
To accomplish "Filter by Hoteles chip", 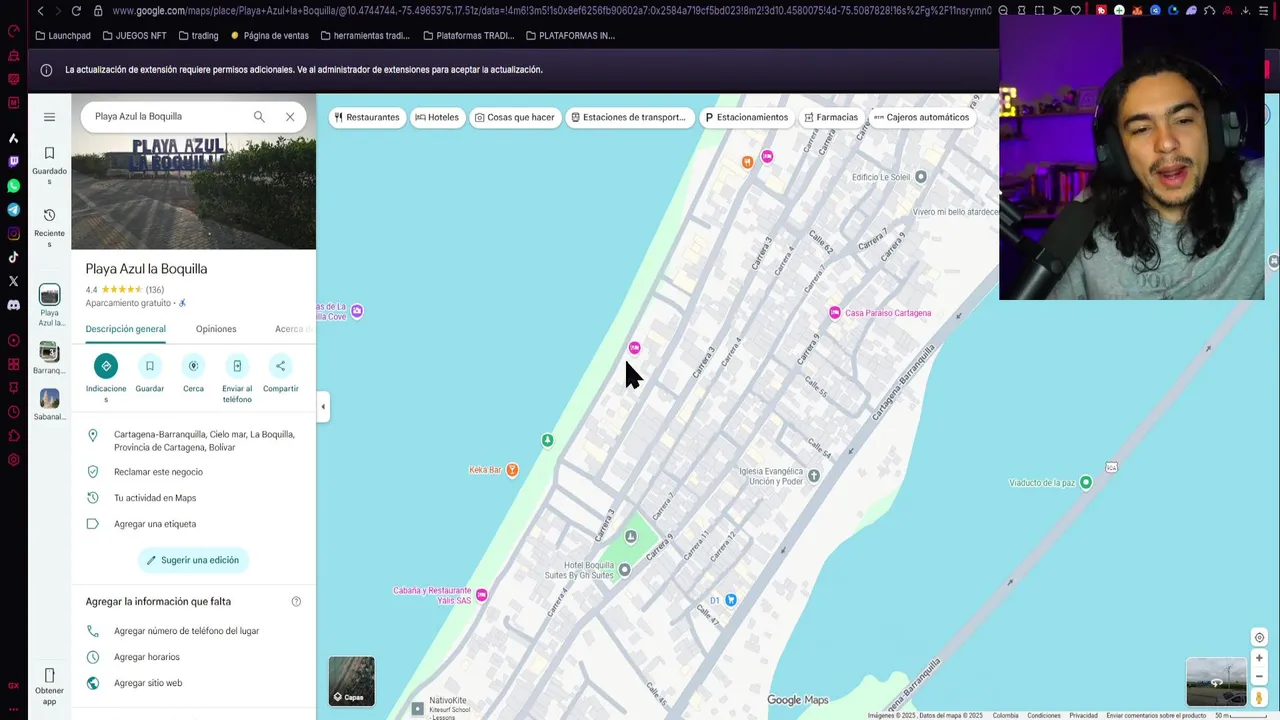I will click(x=437, y=117).
